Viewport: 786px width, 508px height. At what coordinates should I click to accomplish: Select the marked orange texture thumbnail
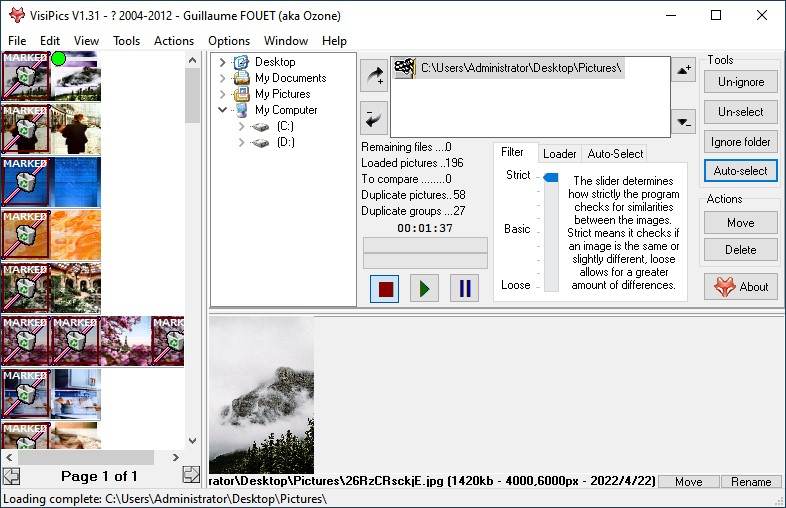[26, 233]
